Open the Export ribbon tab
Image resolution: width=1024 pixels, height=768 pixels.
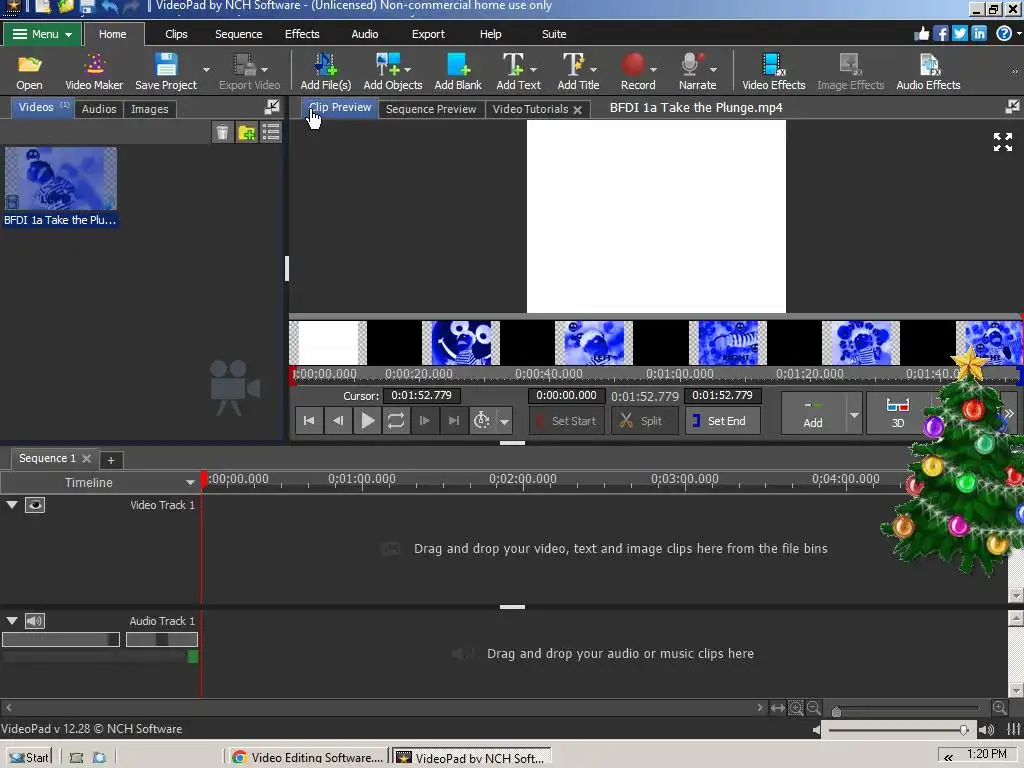[428, 34]
